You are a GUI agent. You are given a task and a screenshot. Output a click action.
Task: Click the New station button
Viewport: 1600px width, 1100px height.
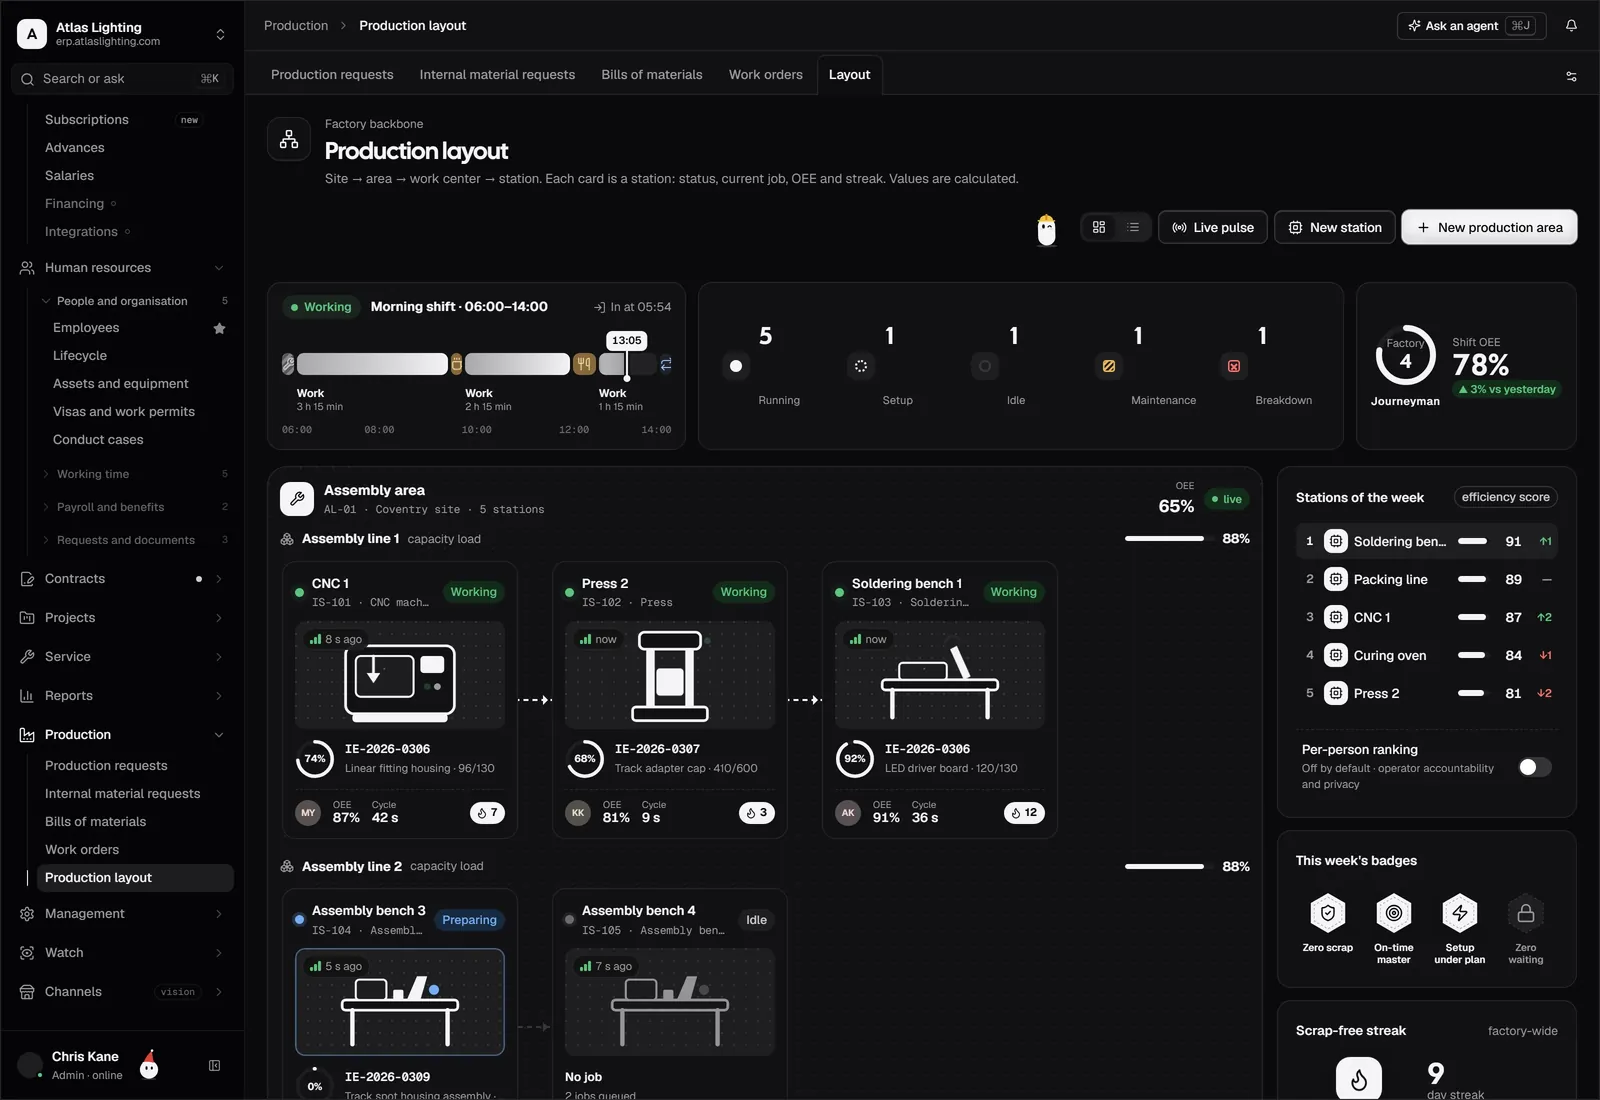click(1335, 227)
